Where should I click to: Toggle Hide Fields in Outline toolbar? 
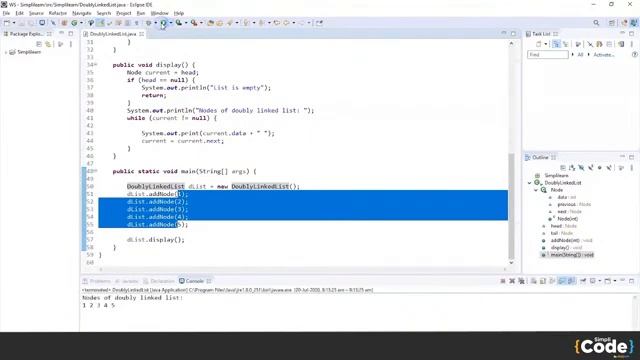(581, 167)
